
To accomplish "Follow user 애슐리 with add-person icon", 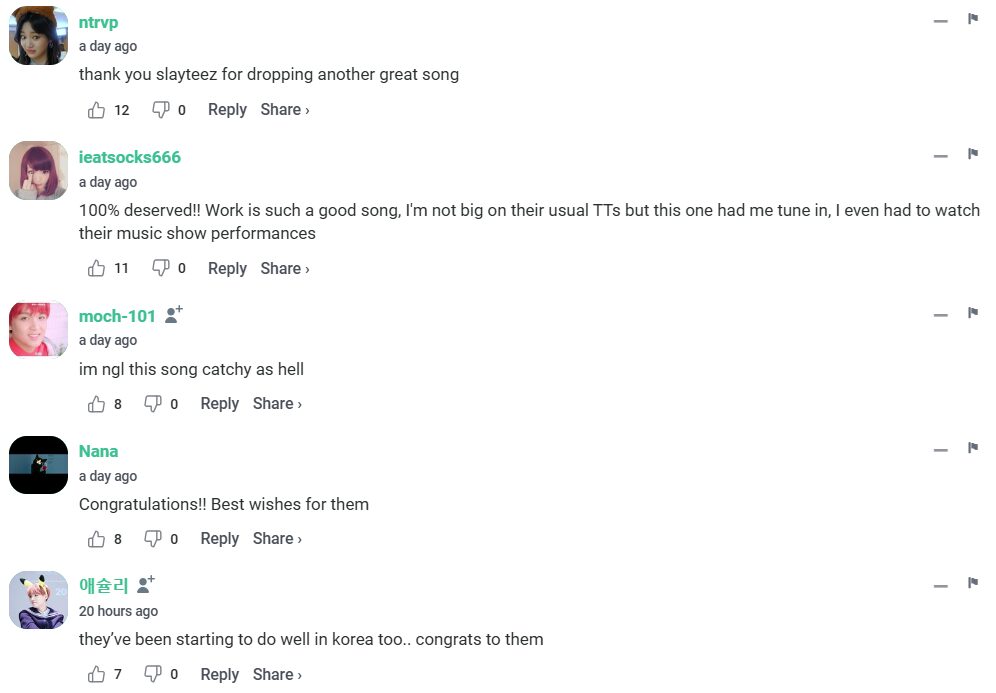I will [x=146, y=584].
